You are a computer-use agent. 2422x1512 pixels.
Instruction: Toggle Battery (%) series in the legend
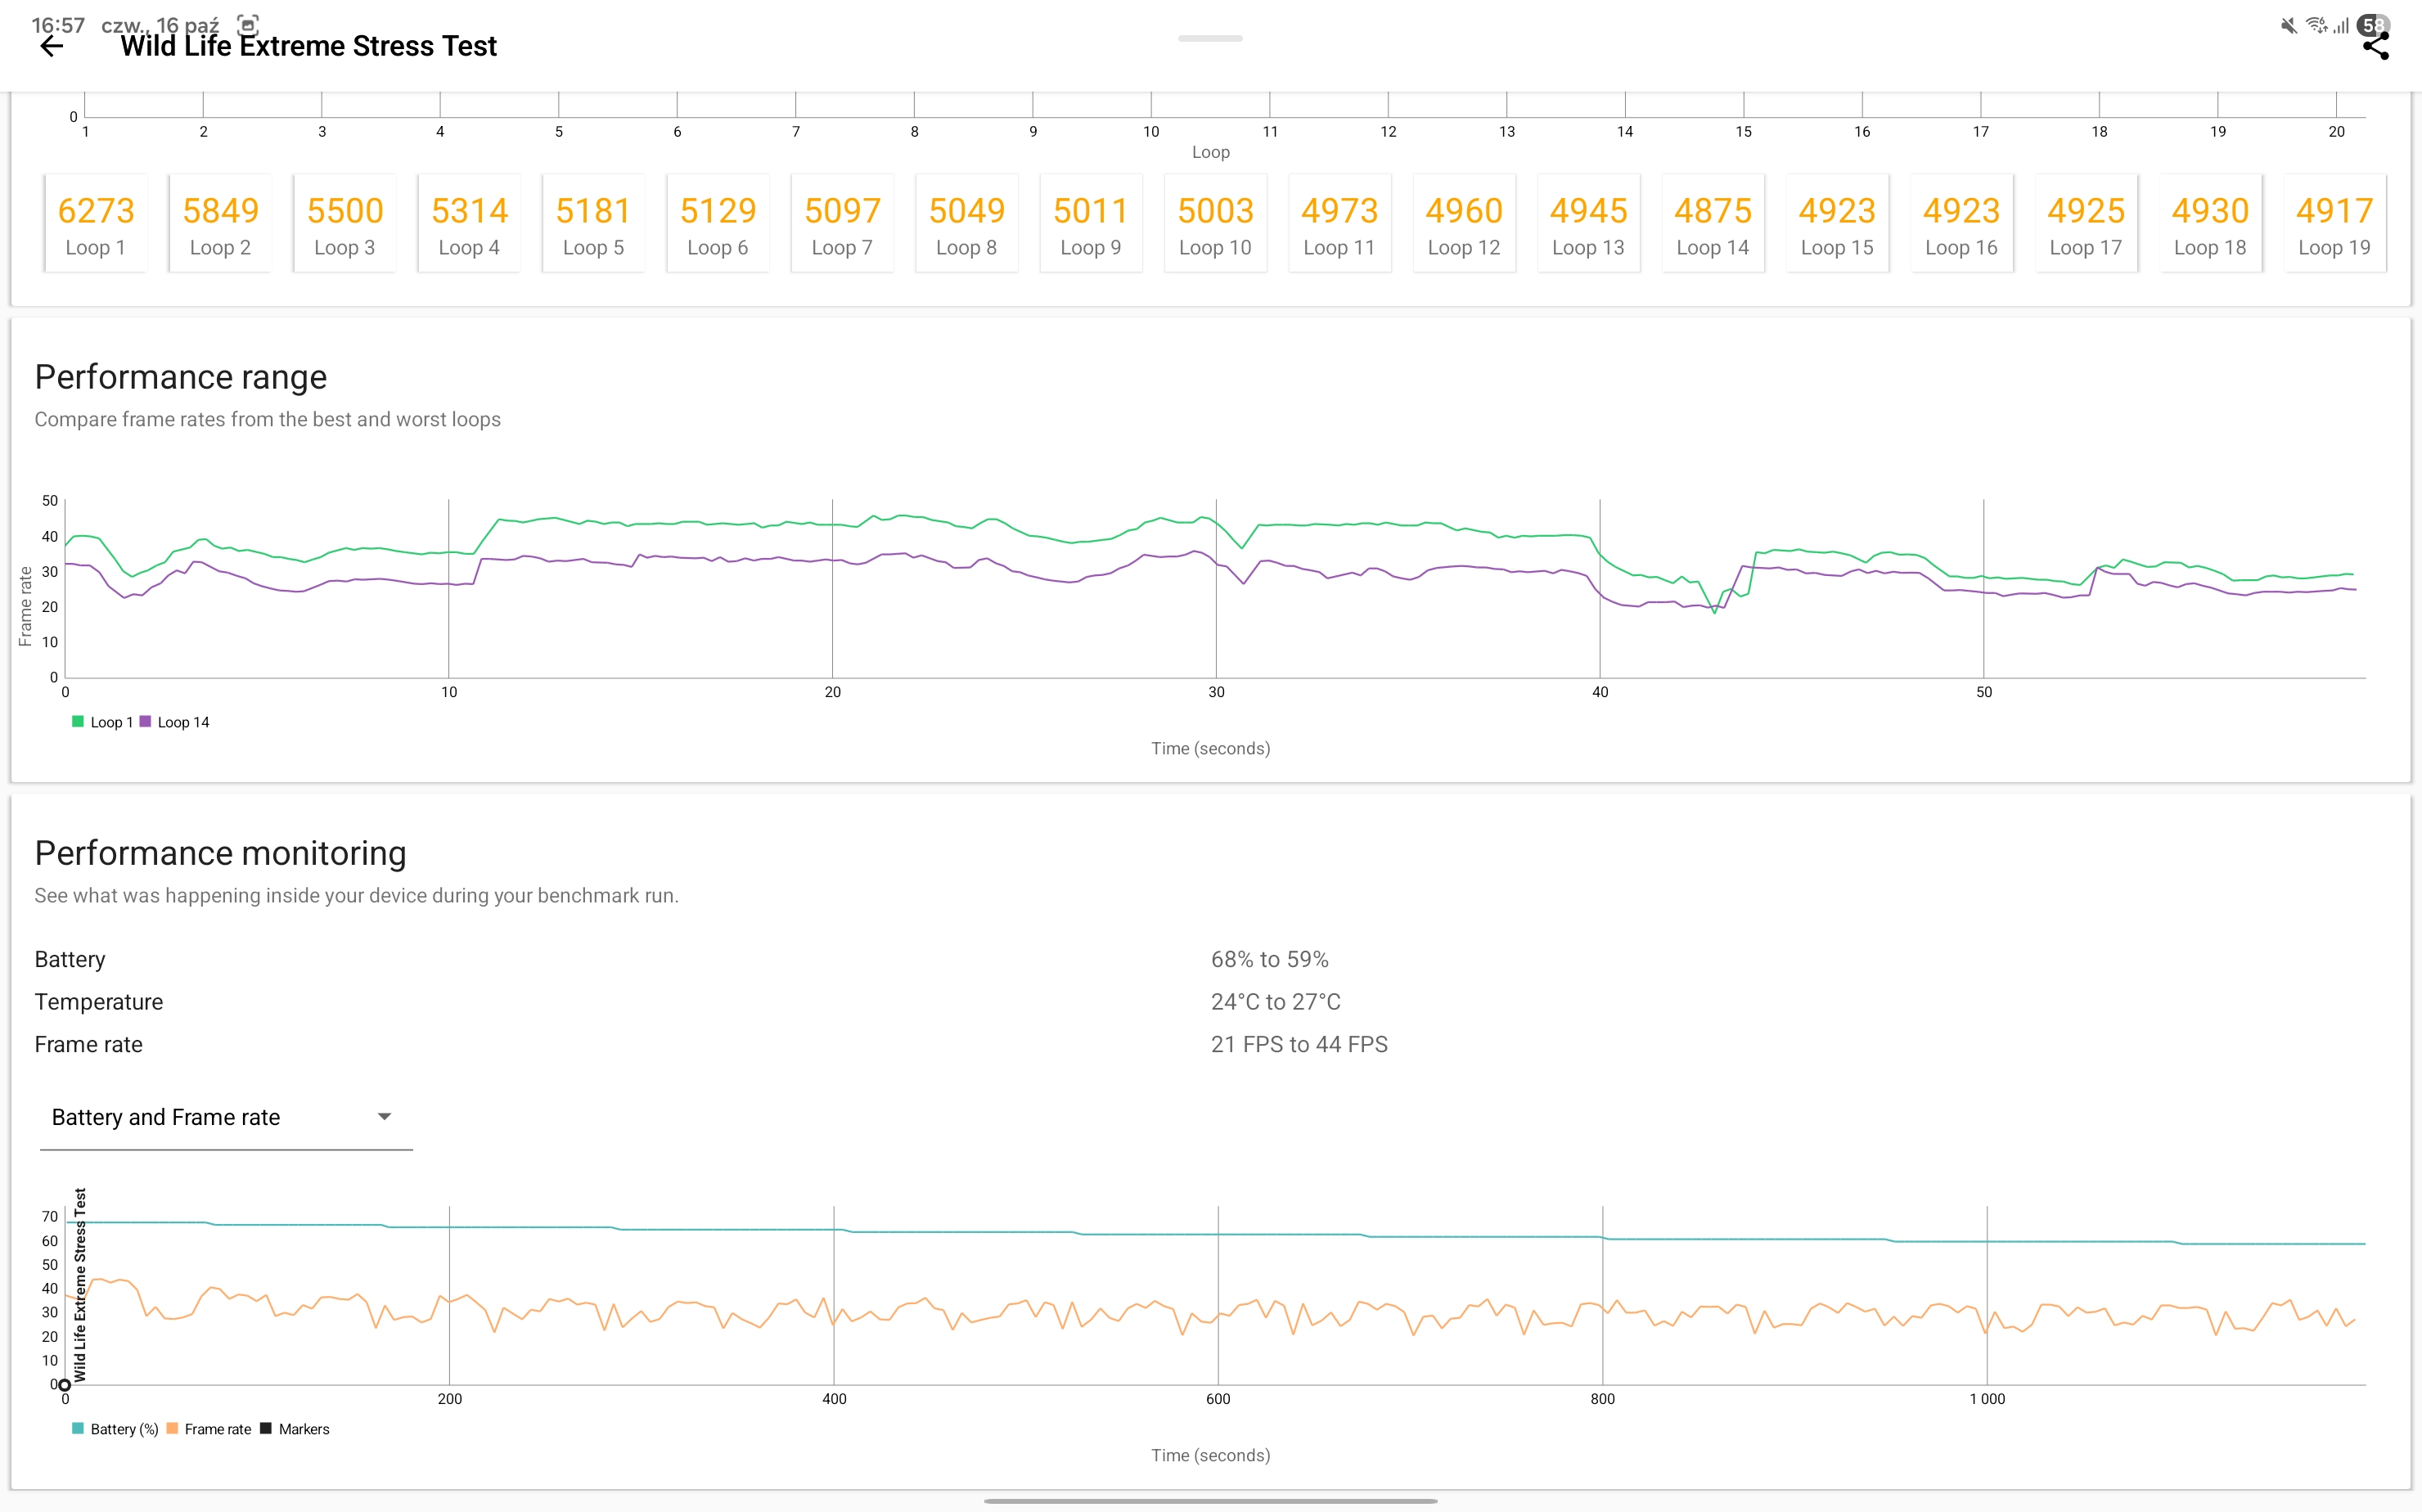(x=115, y=1429)
